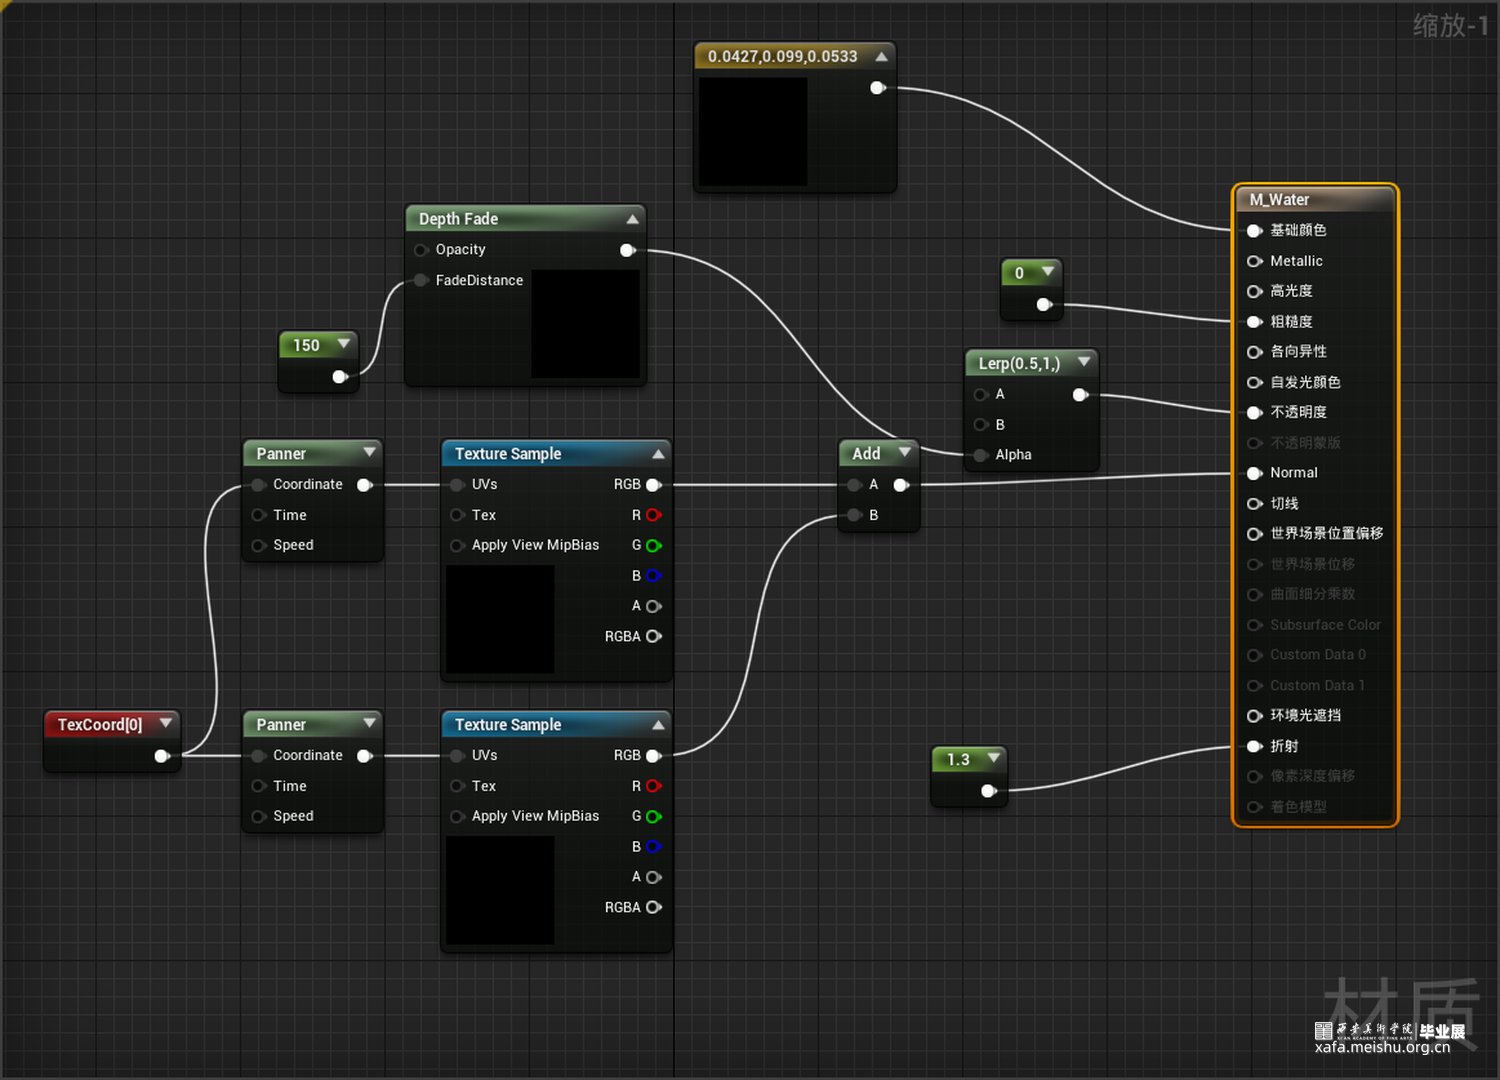Collapse the Depth Fade node preview
The width and height of the screenshot is (1500, 1080).
tap(632, 219)
